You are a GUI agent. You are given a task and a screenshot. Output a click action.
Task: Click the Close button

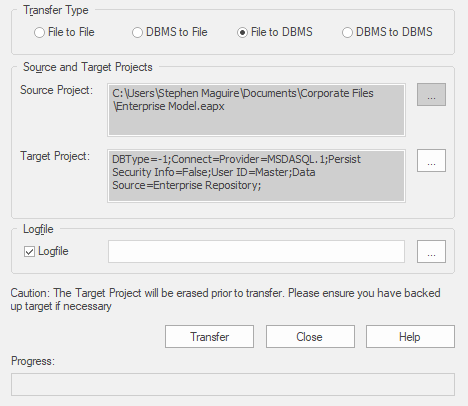(x=310, y=337)
